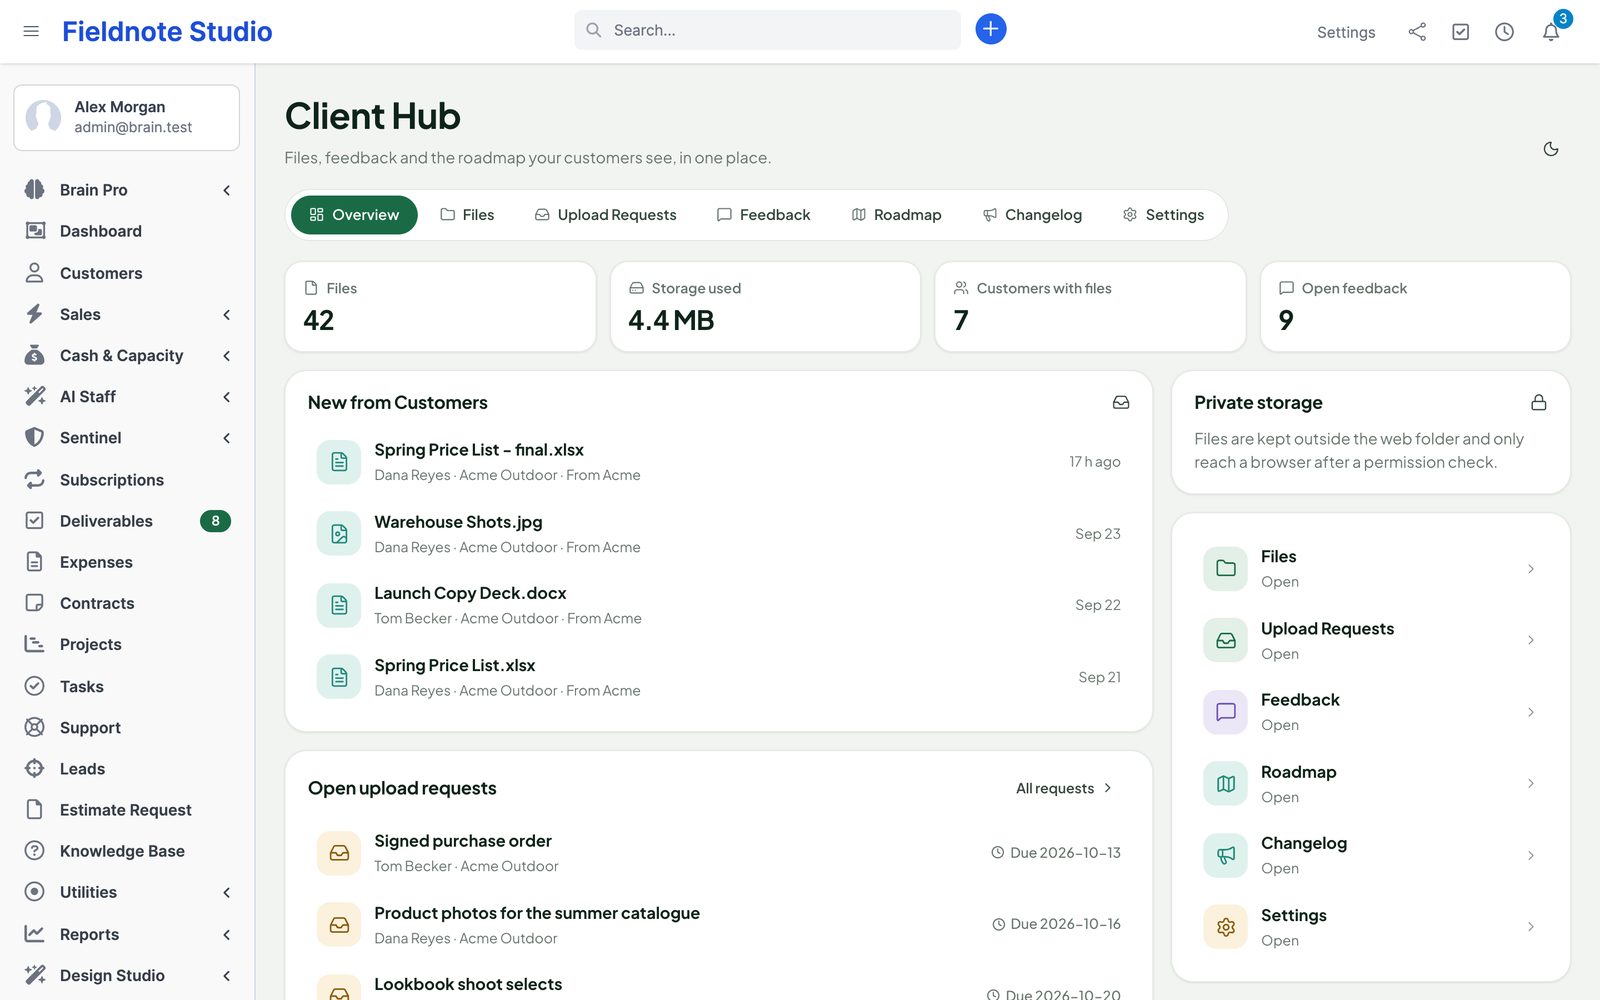Screen dimensions: 1600x1000
Task: Click the lock icon in Private storage
Action: [x=1538, y=402]
